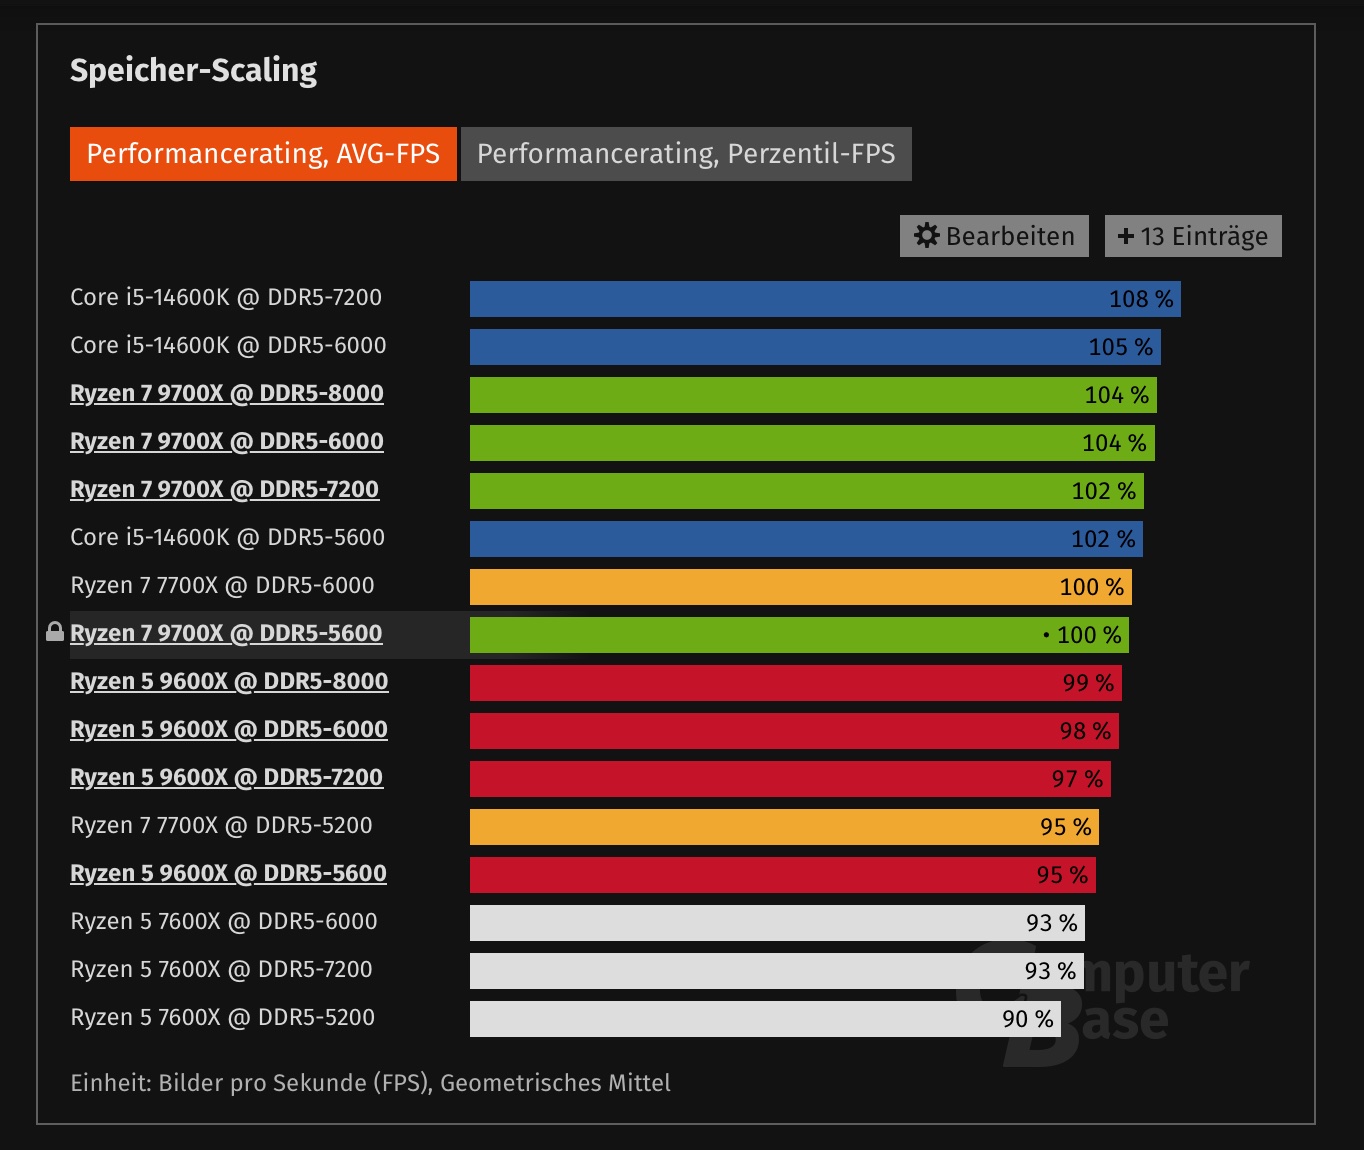1364x1150 pixels.
Task: Click the green 9700X DDR5-8000 bar
Action: click(813, 395)
